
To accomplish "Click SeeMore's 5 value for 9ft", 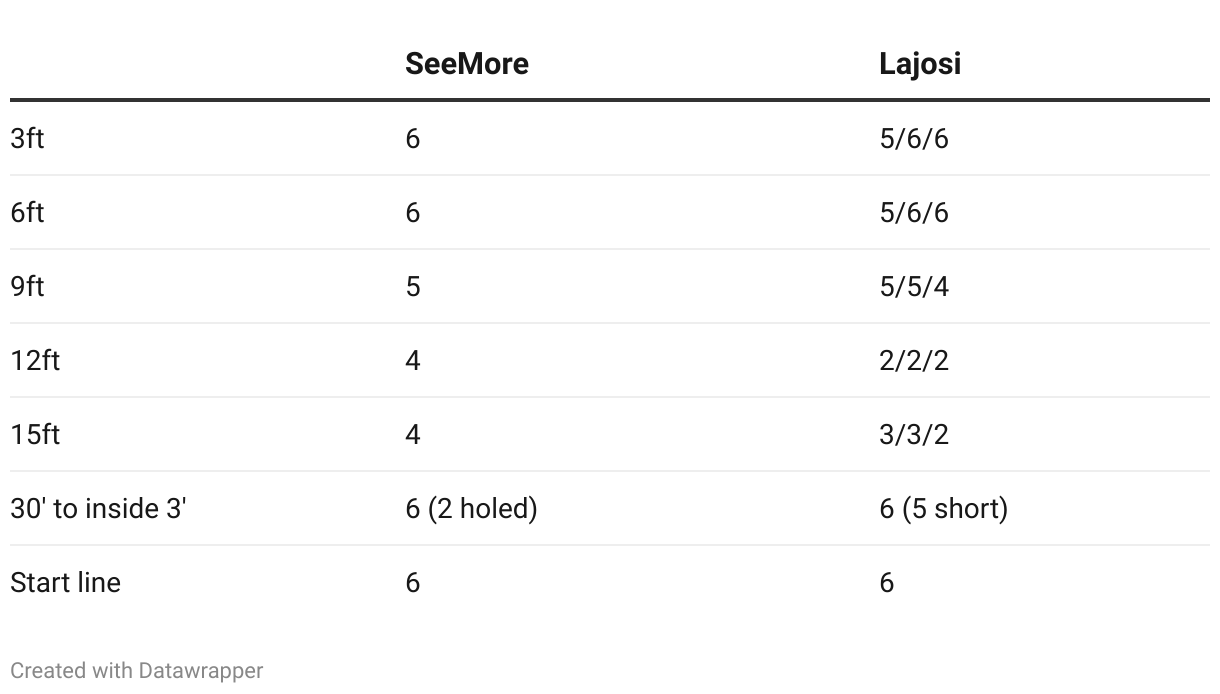I will 413,287.
